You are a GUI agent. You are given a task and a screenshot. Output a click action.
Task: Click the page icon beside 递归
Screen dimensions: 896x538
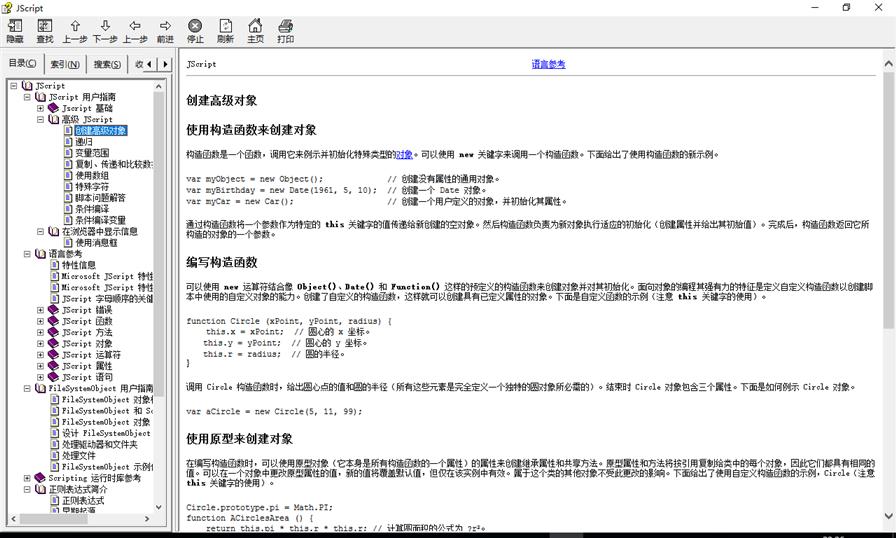68,142
